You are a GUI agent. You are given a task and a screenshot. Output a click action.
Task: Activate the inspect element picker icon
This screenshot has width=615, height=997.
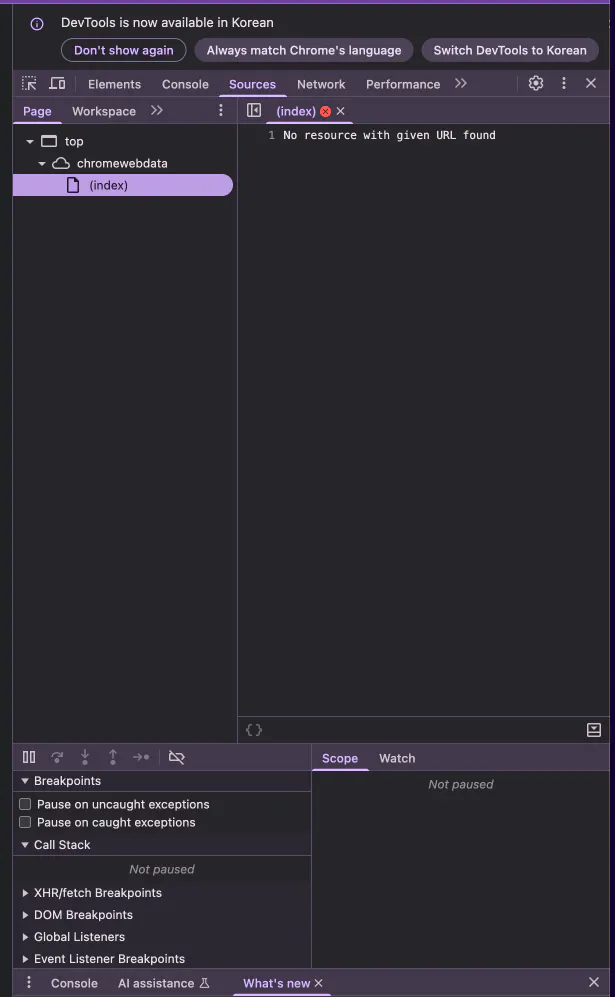click(x=29, y=83)
